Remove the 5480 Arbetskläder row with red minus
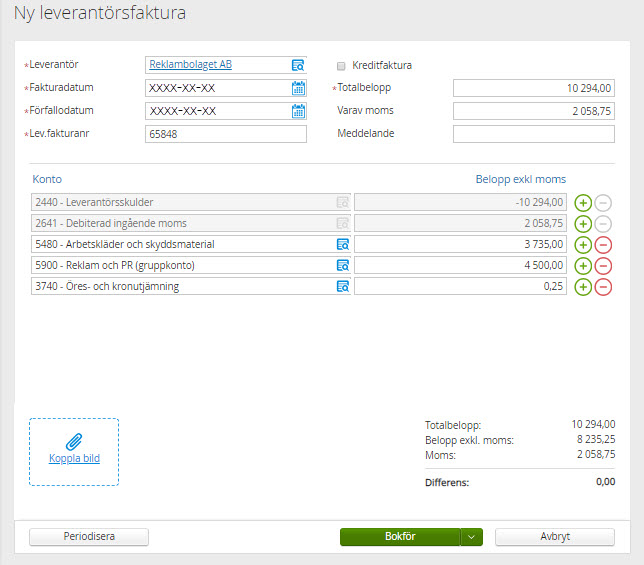The image size is (644, 565). [x=603, y=245]
